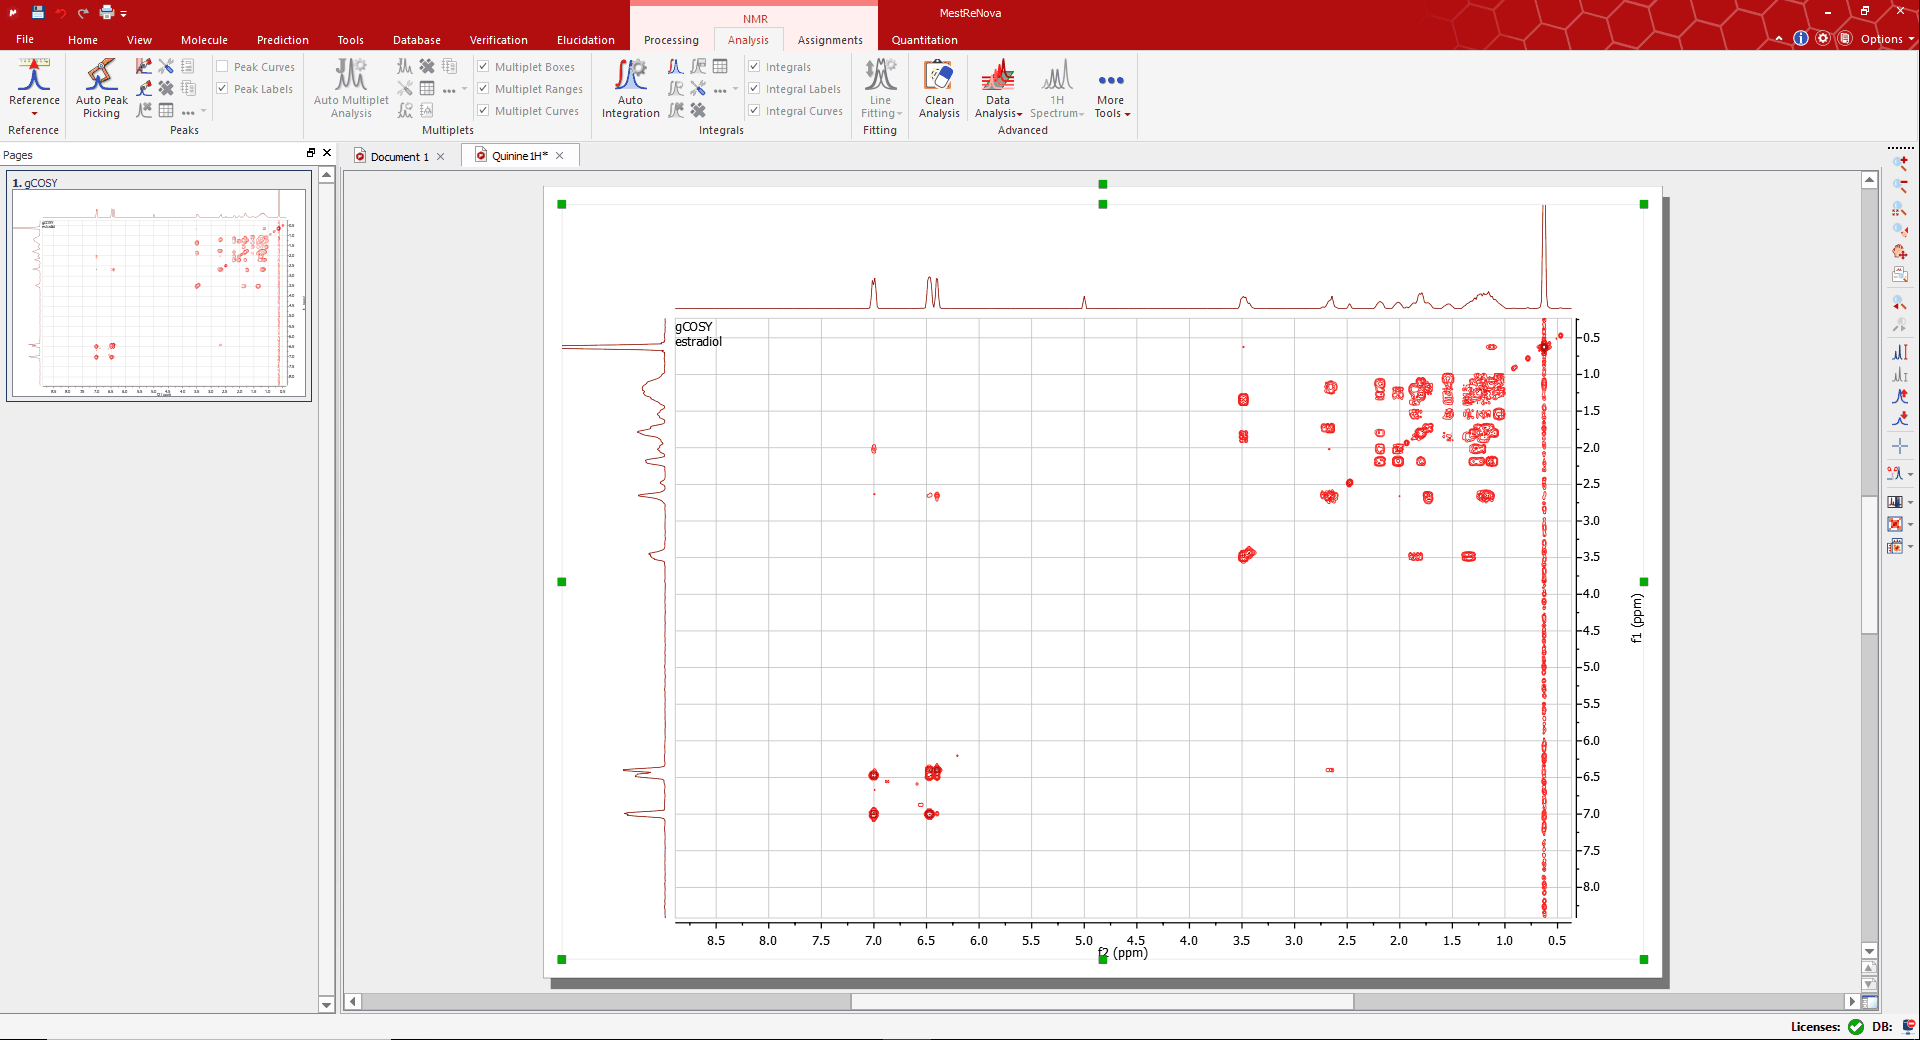Open the Options dropdown in title bar

tap(1887, 39)
